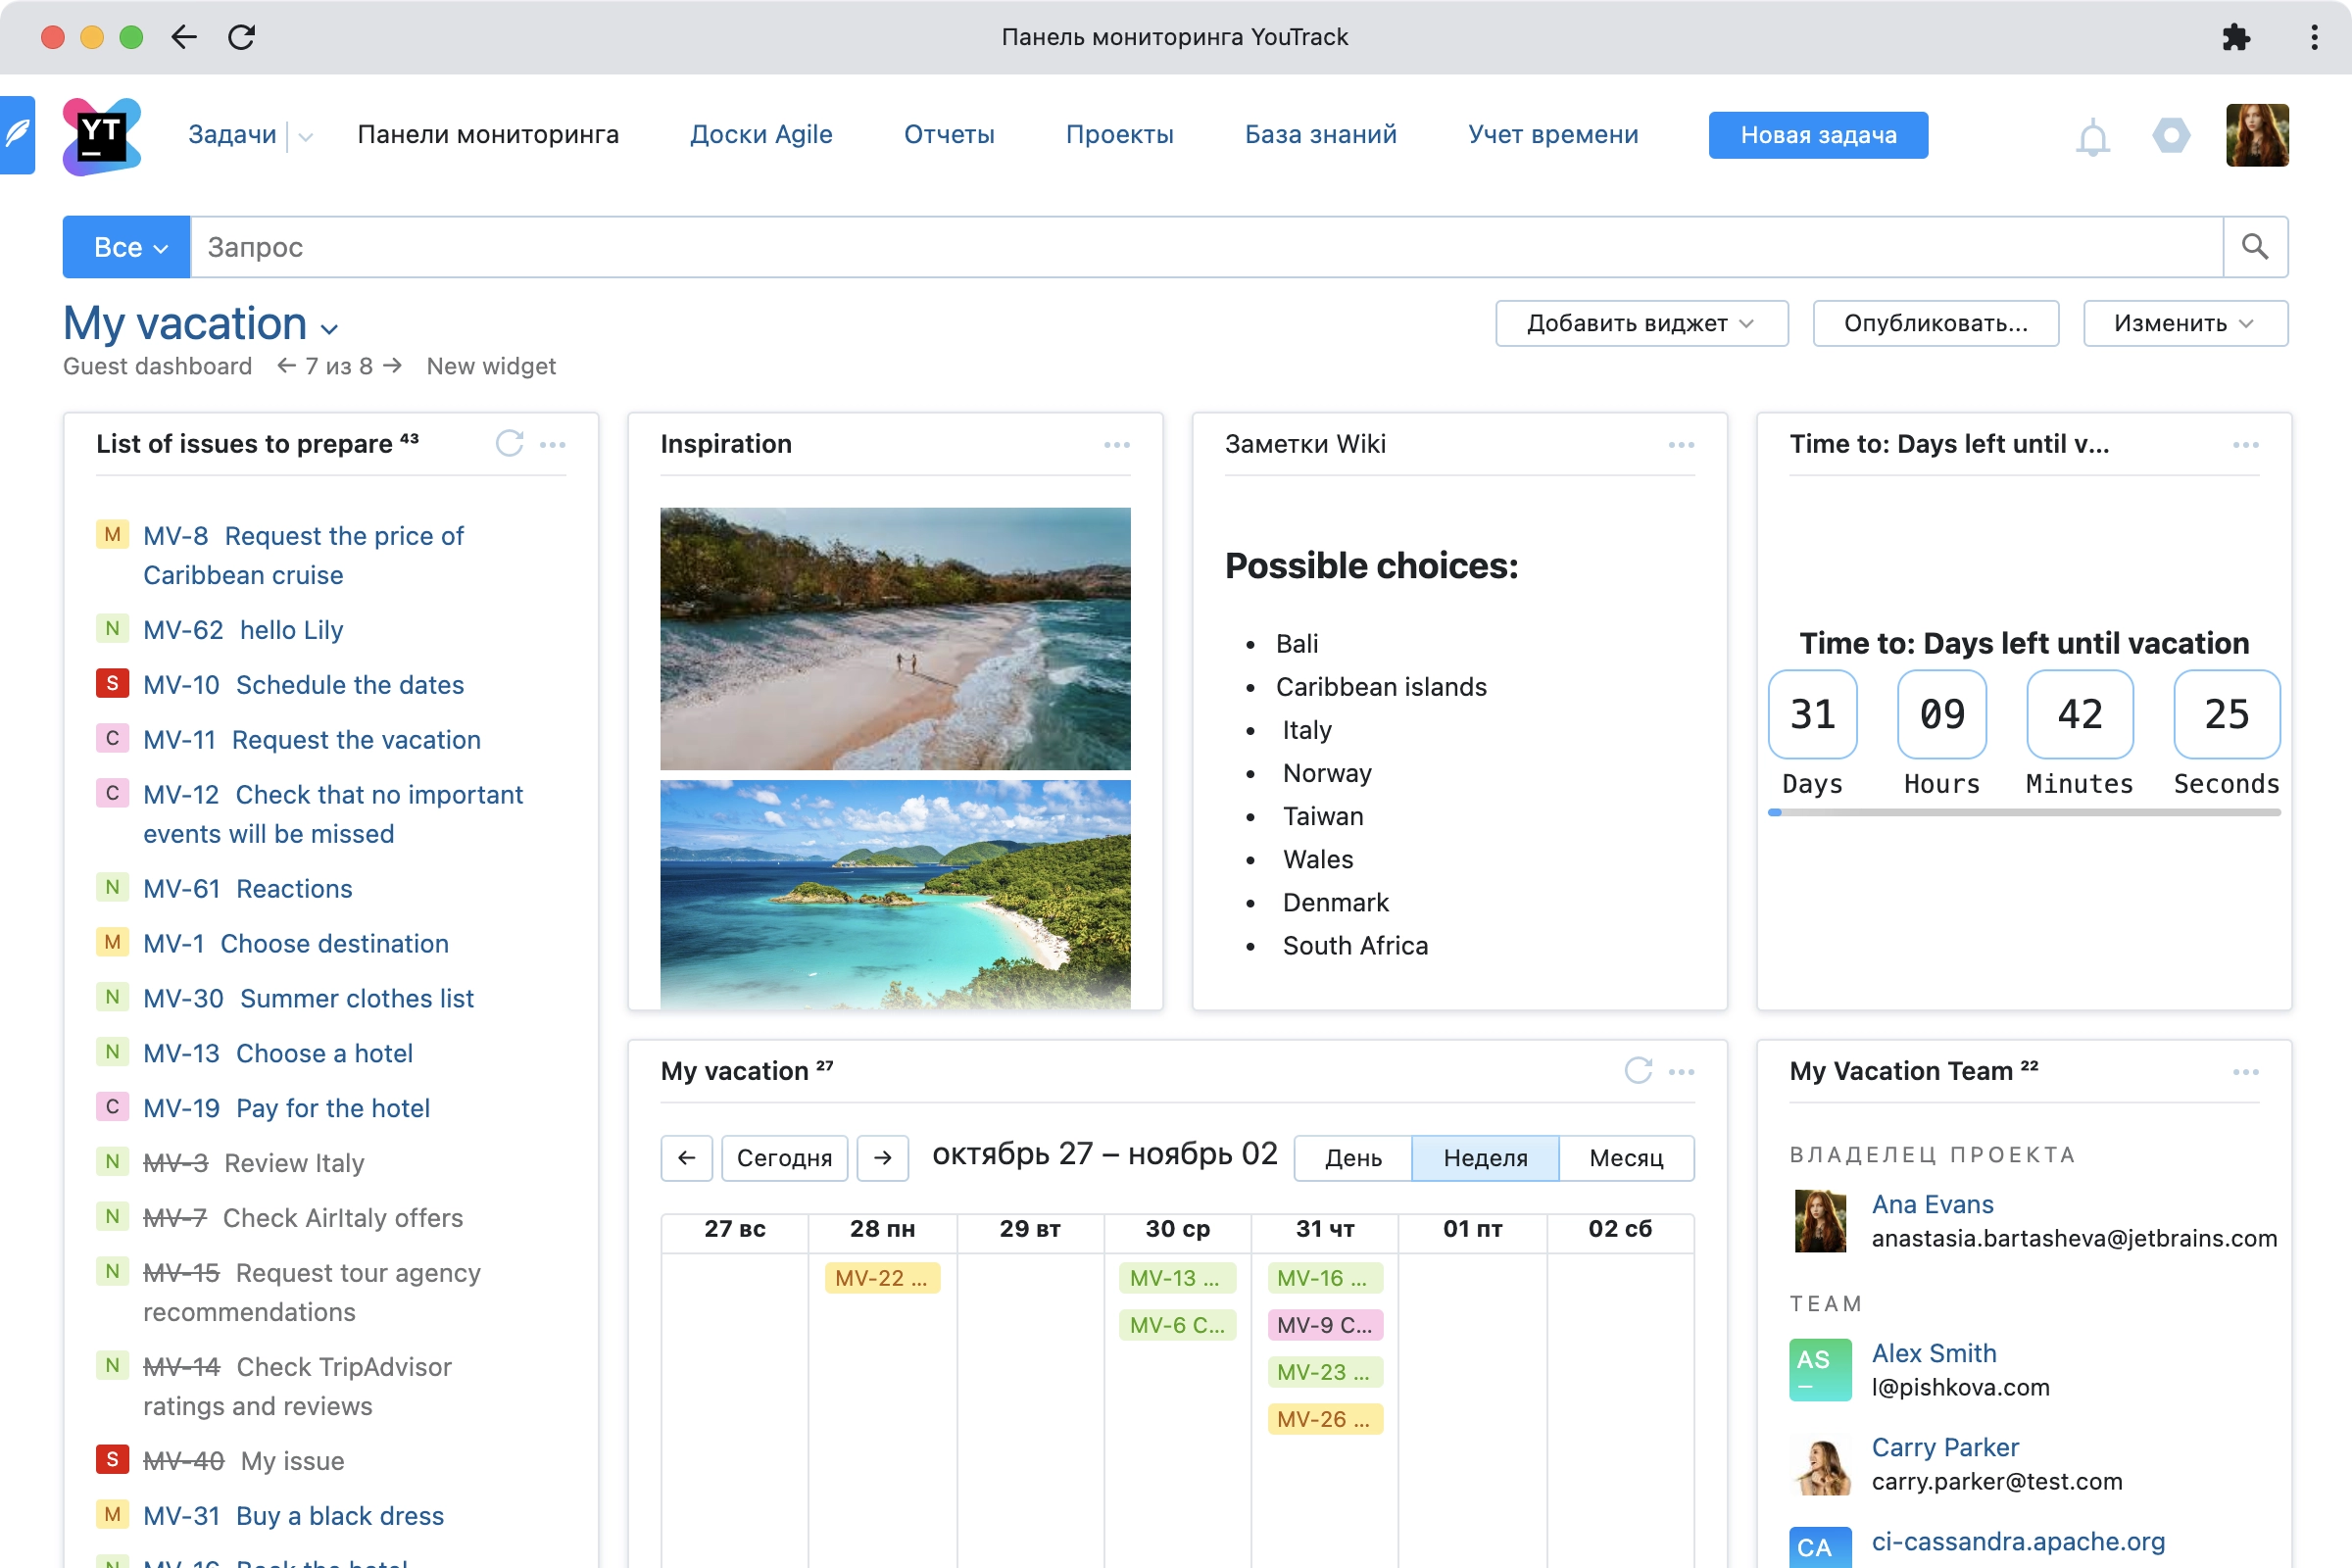
Task: Toggle Week view in vacation calendar
Action: point(1486,1158)
